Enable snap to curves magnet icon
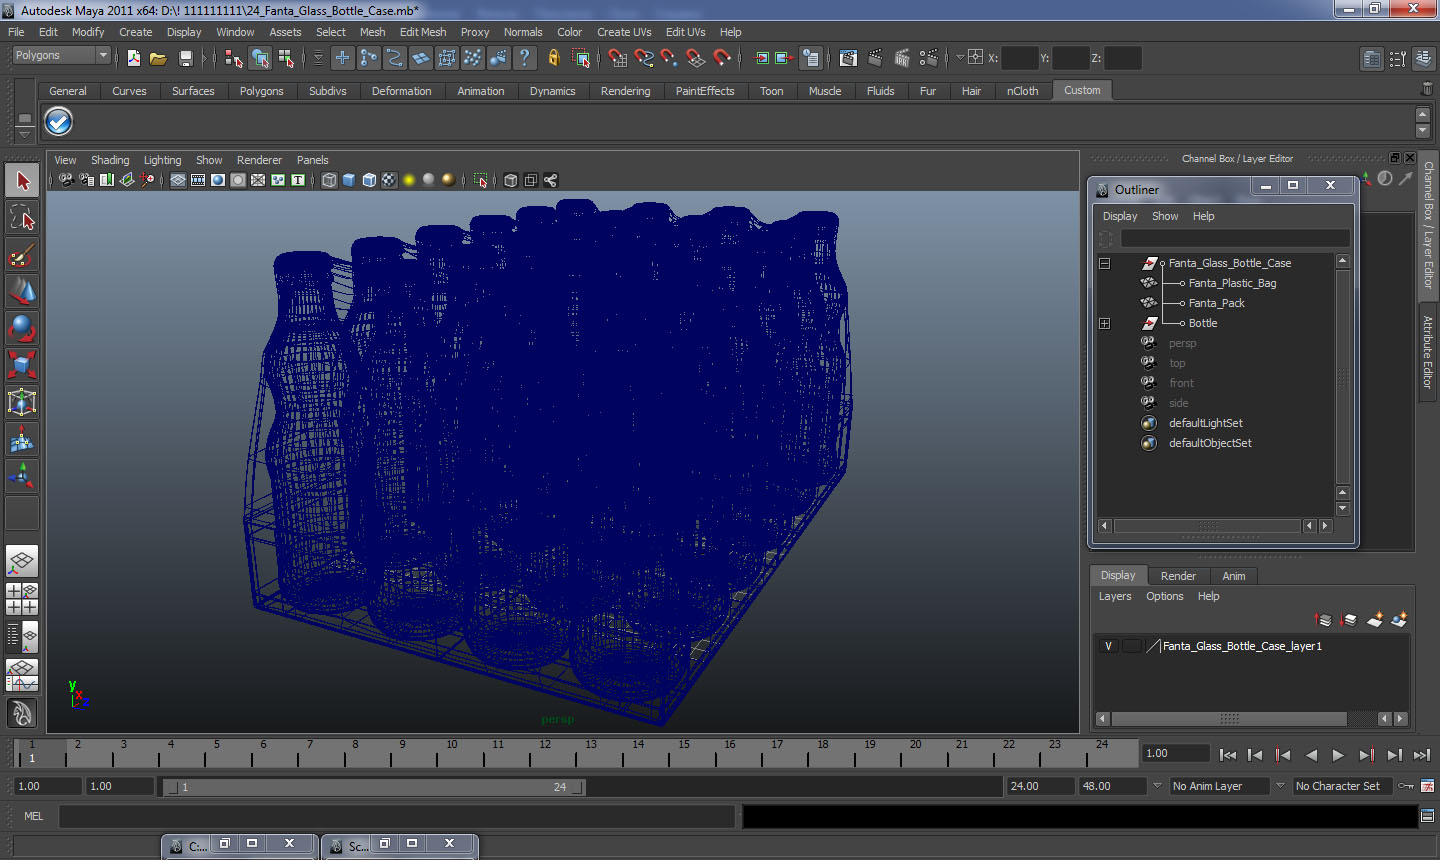Viewport: 1440px width, 860px height. click(644, 58)
